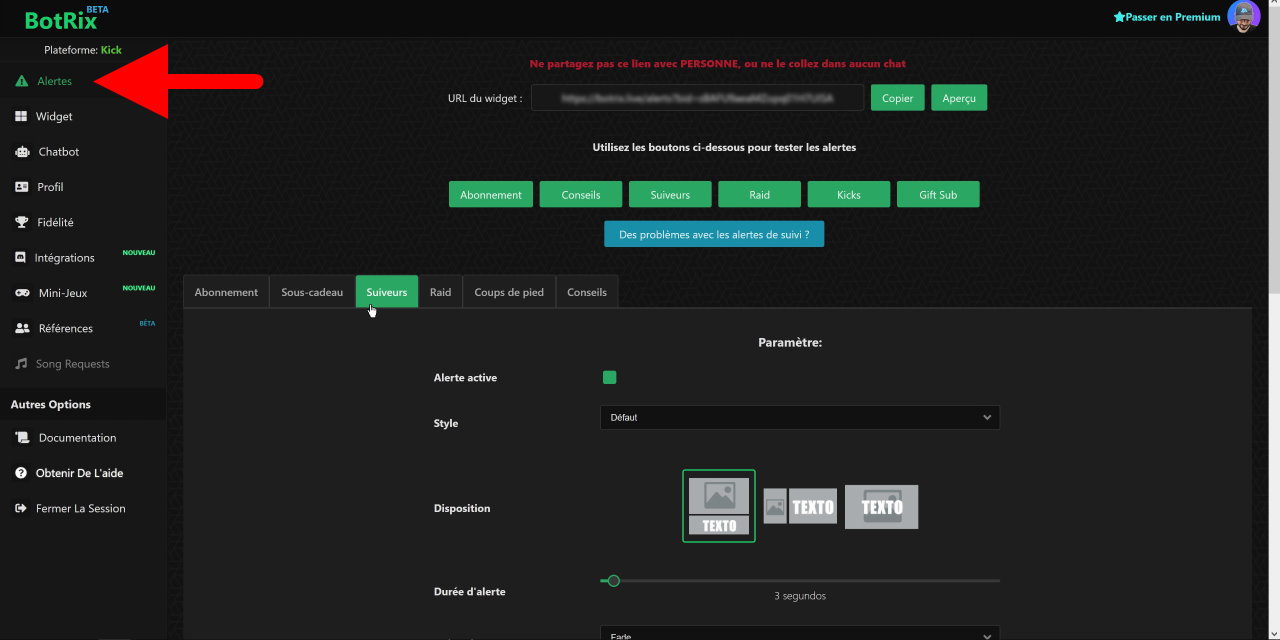The height and width of the screenshot is (640, 1280).
Task: Test the Suiveurs alert button
Action: pyautogui.click(x=670, y=194)
